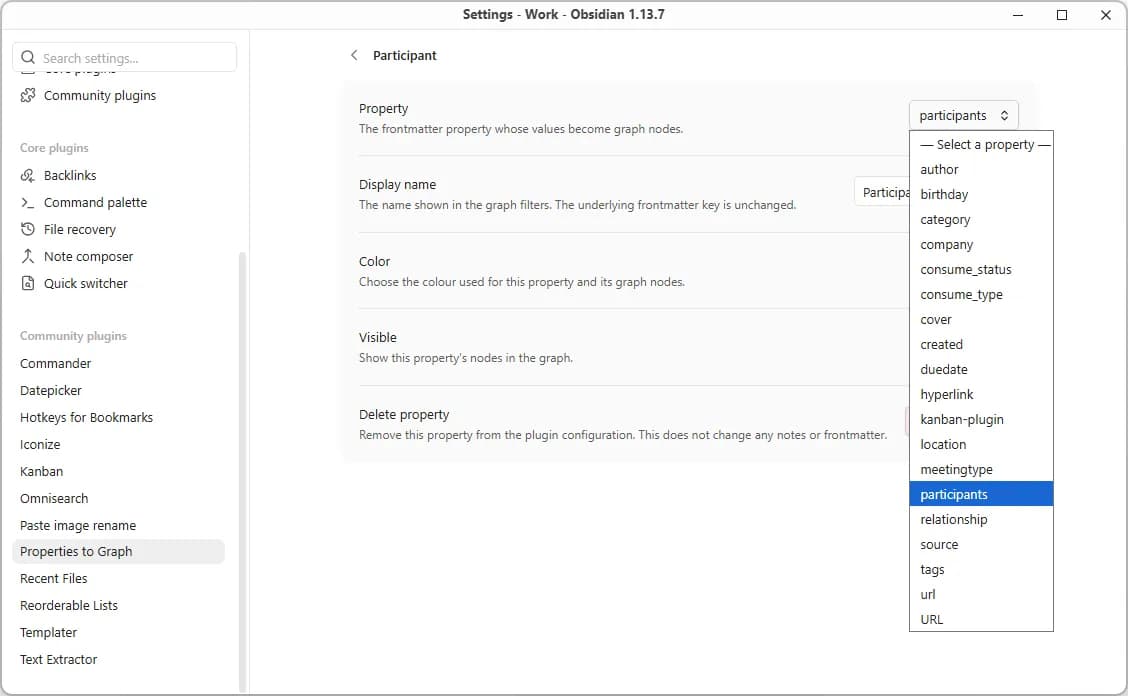Image resolution: width=1128 pixels, height=696 pixels.
Task: Select lowercase url property option
Action: pyautogui.click(x=981, y=595)
